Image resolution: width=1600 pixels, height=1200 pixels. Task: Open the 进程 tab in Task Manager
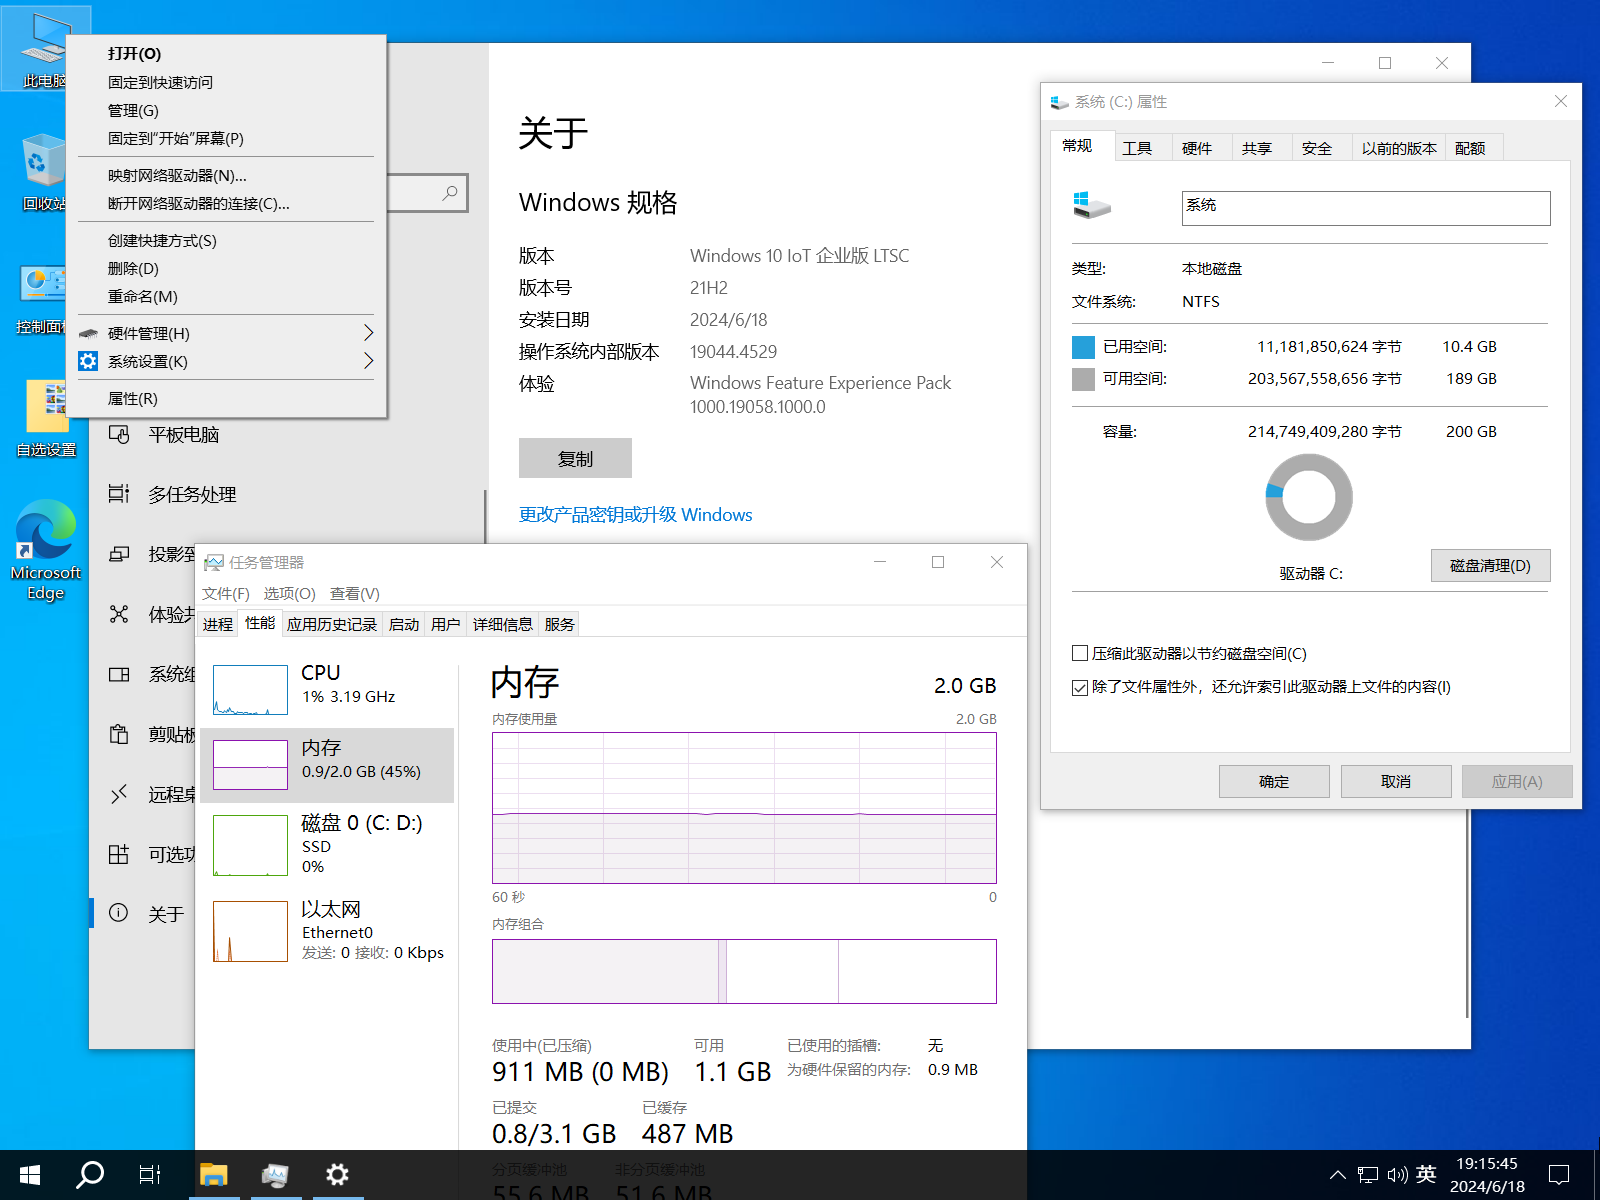click(x=218, y=624)
